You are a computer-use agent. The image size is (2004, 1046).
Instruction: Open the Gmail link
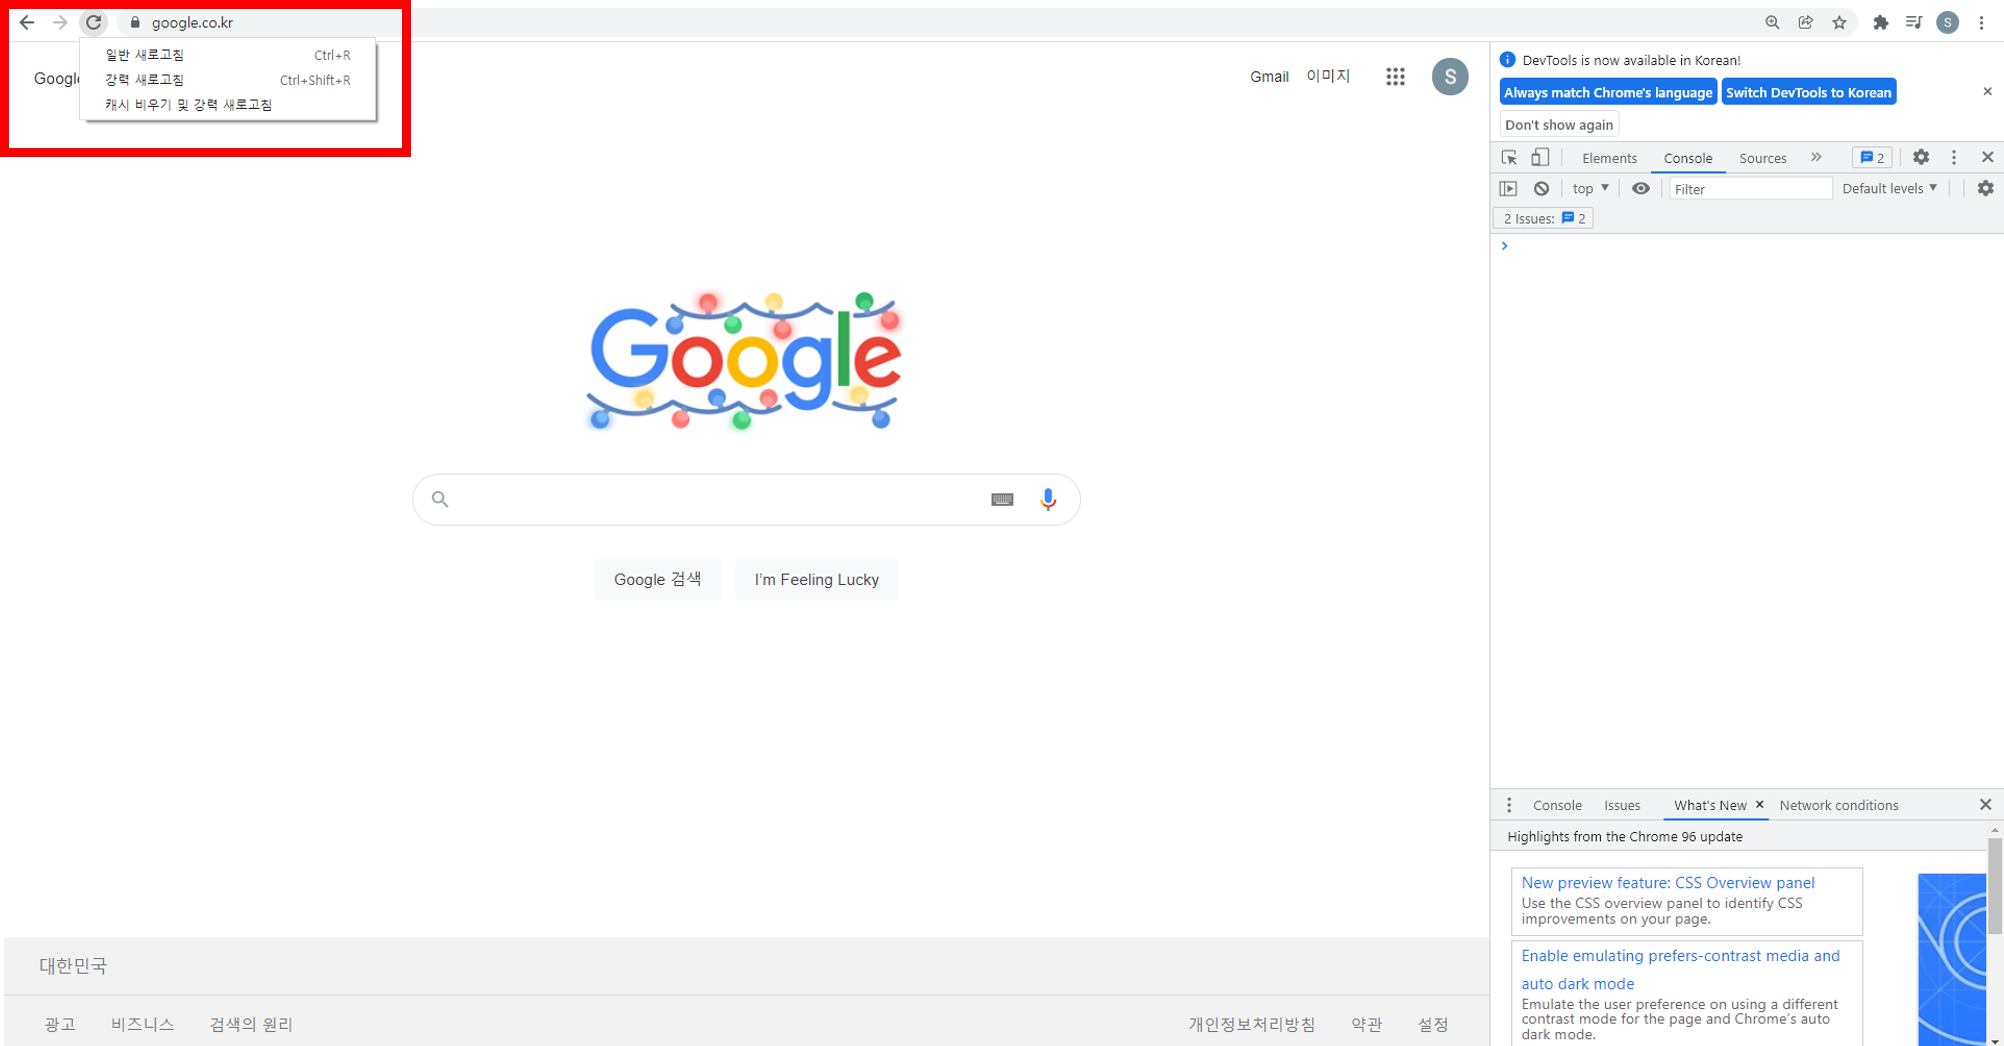[x=1269, y=76]
